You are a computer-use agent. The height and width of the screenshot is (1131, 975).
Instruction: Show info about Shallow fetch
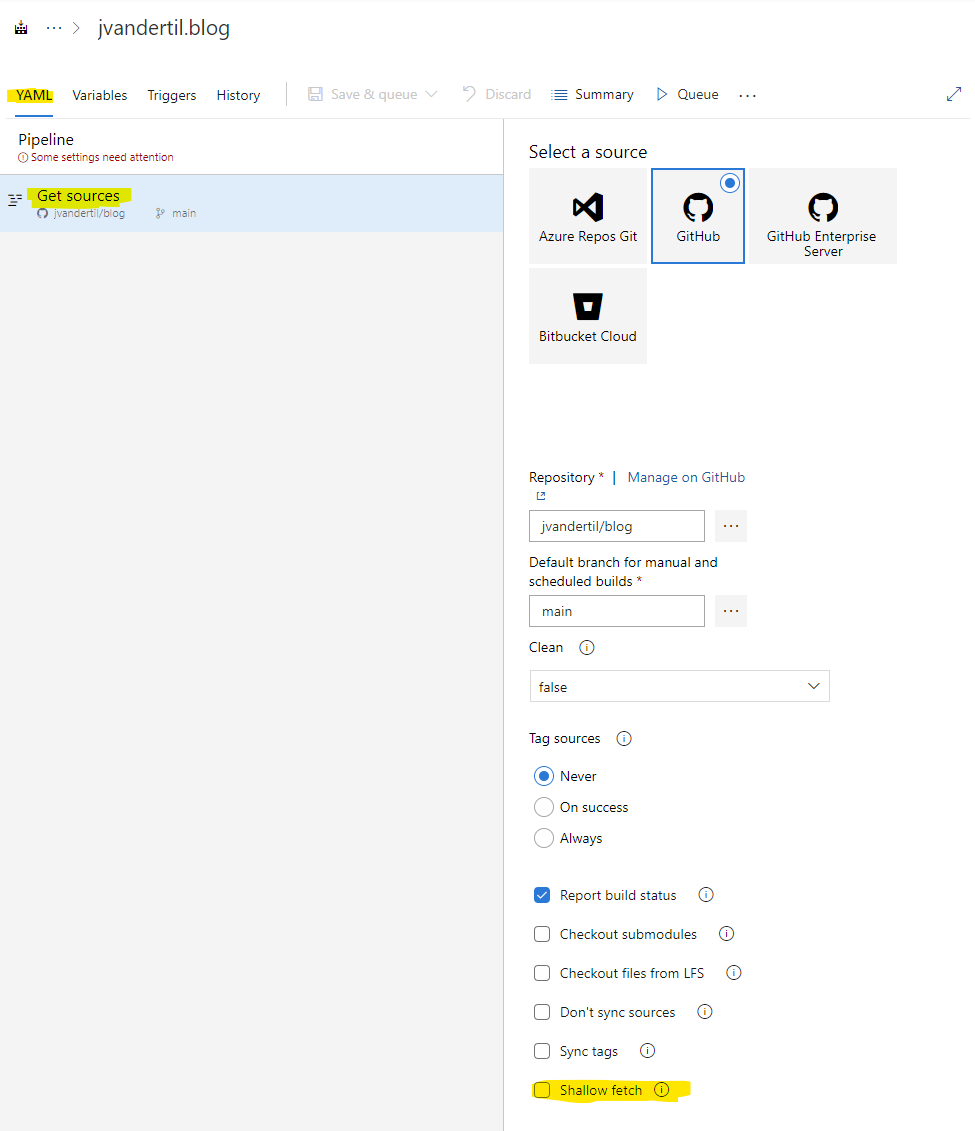[x=661, y=1090]
